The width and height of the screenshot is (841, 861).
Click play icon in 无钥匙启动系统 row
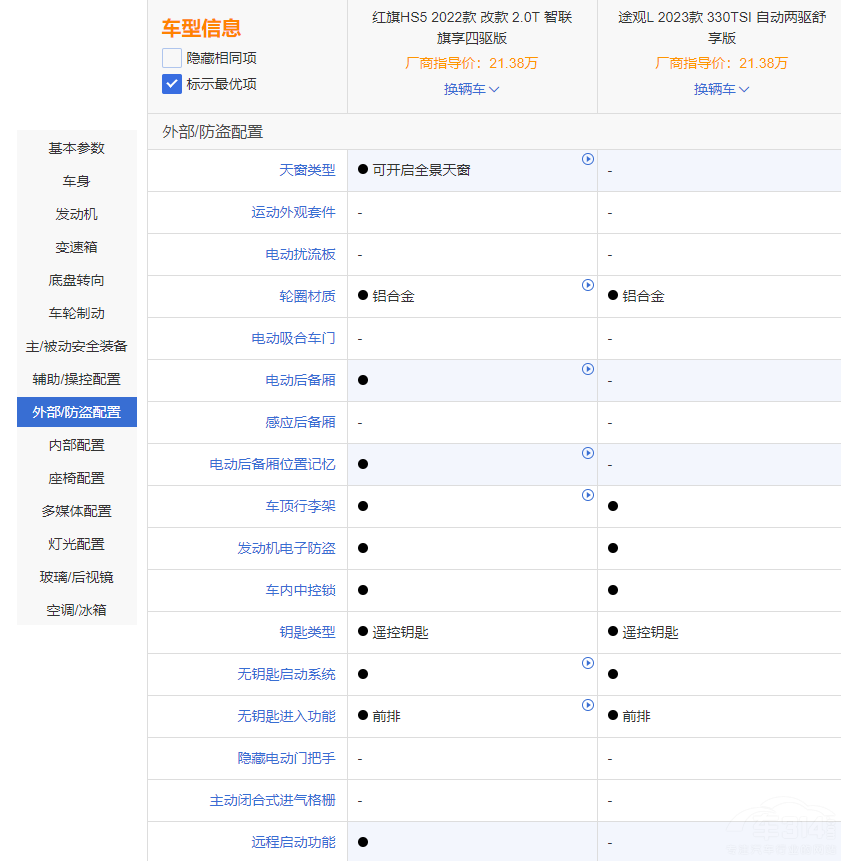[588, 663]
